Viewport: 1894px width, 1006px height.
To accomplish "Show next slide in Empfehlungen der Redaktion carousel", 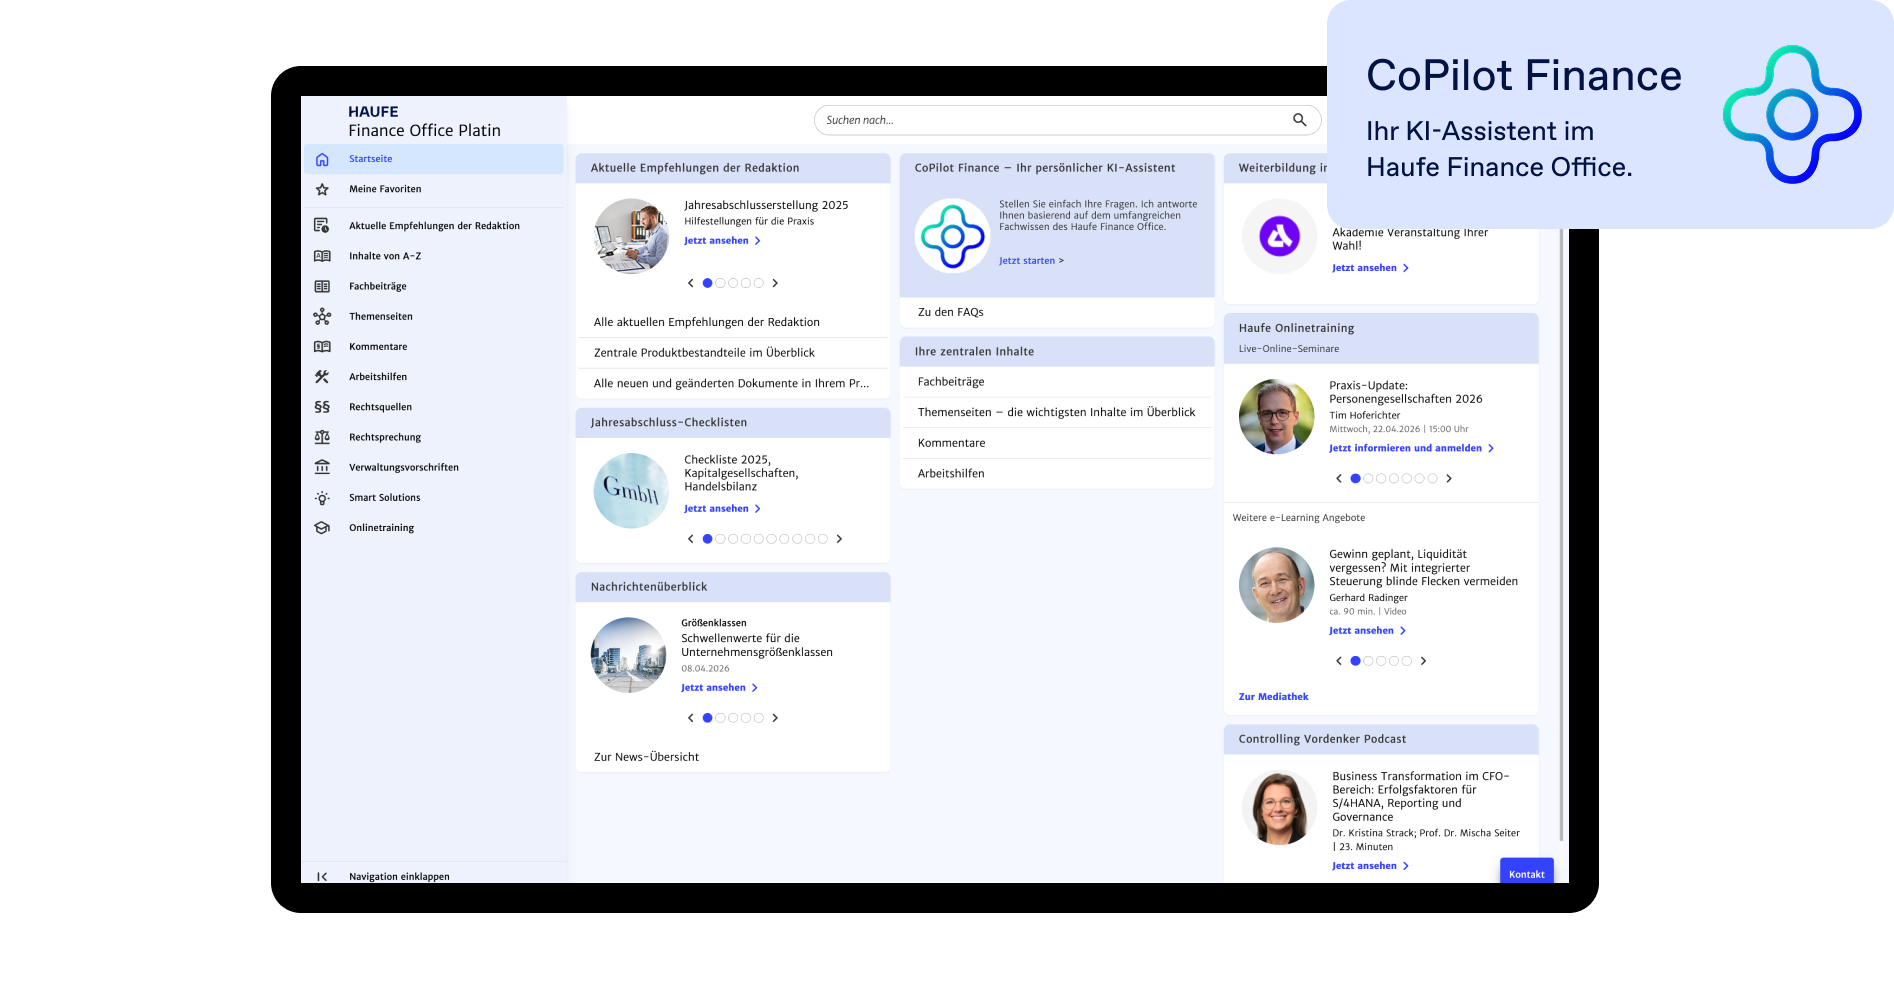I will click(x=775, y=283).
